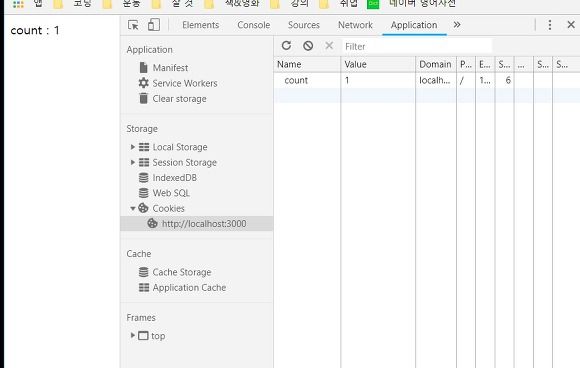Delete selected cookie with the X icon
The height and width of the screenshot is (368, 580).
[329, 45]
